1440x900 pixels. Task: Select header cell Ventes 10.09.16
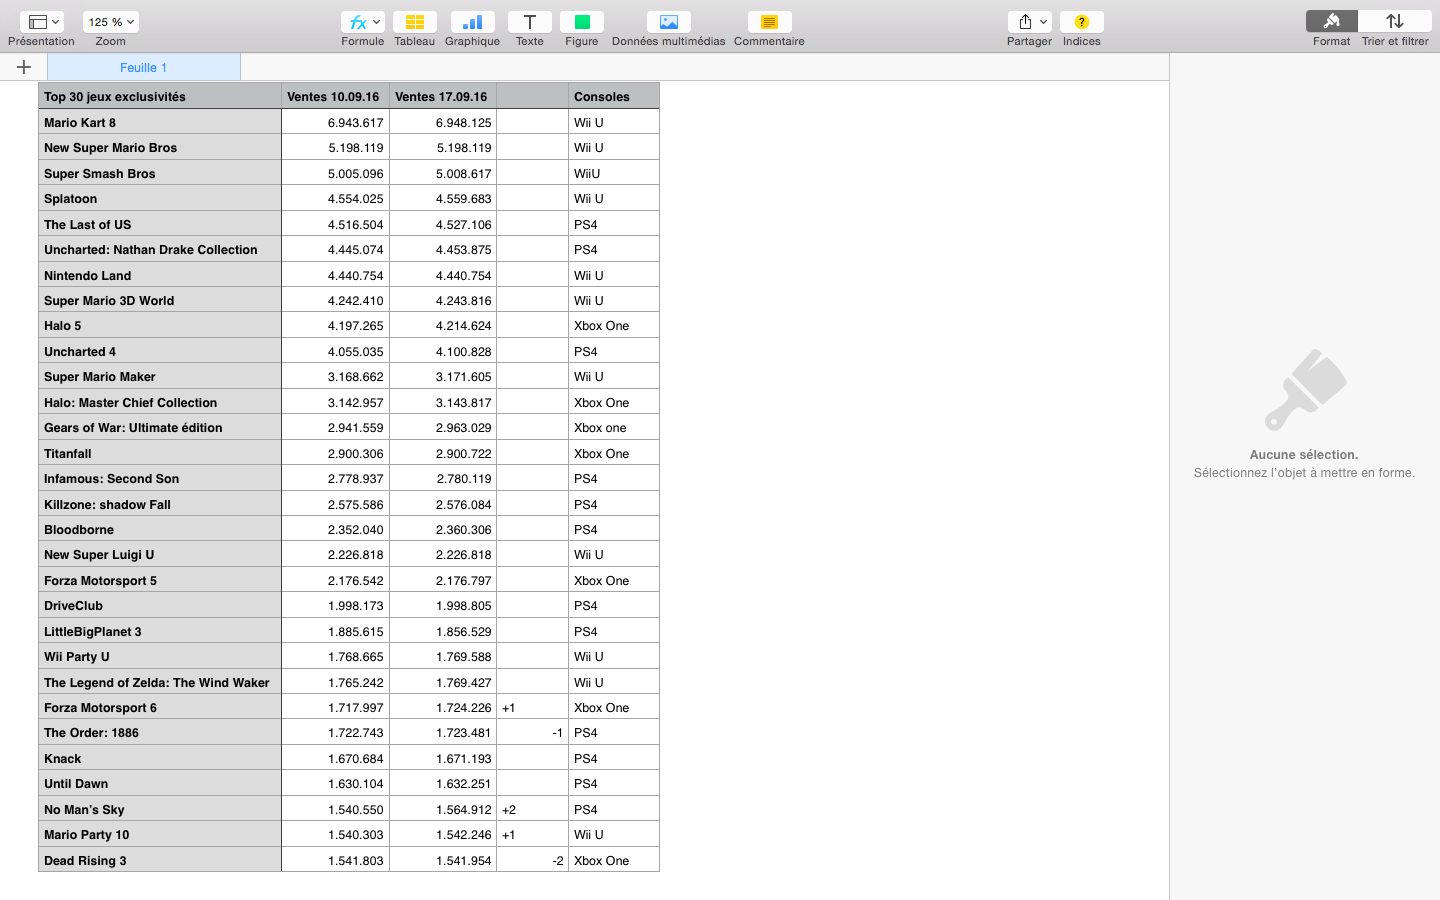[x=335, y=96]
